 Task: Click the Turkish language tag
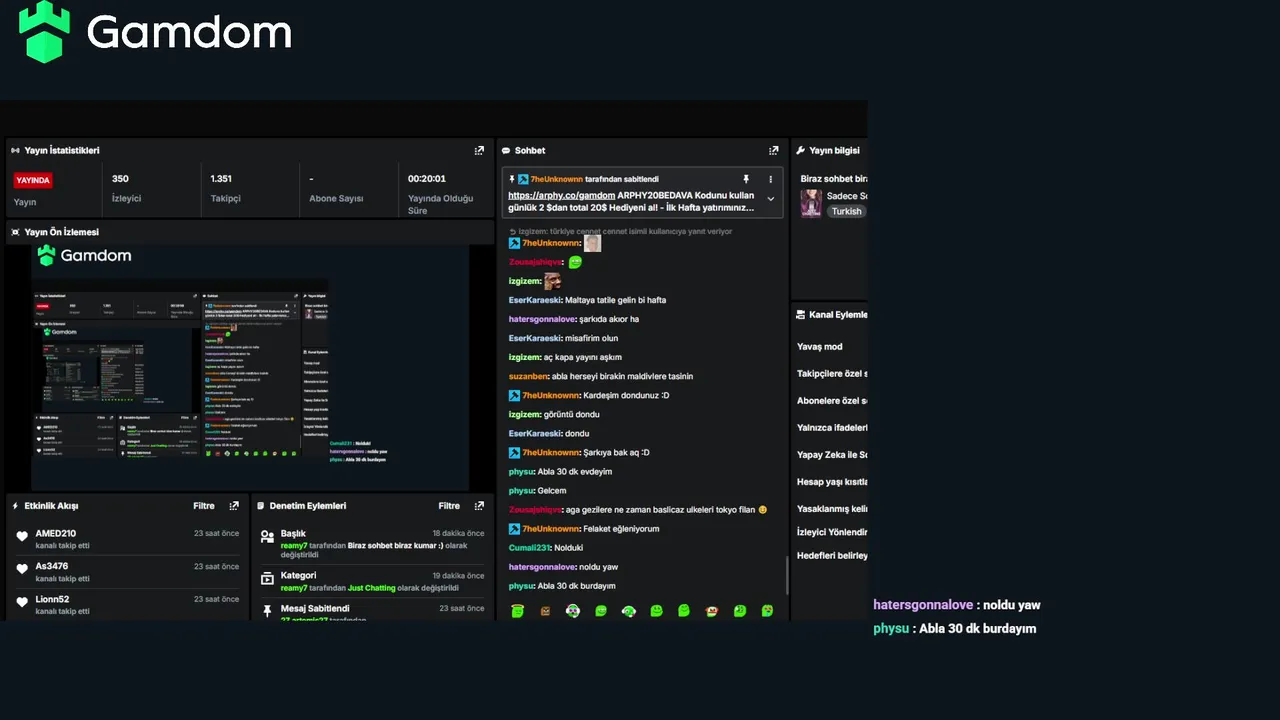846,211
